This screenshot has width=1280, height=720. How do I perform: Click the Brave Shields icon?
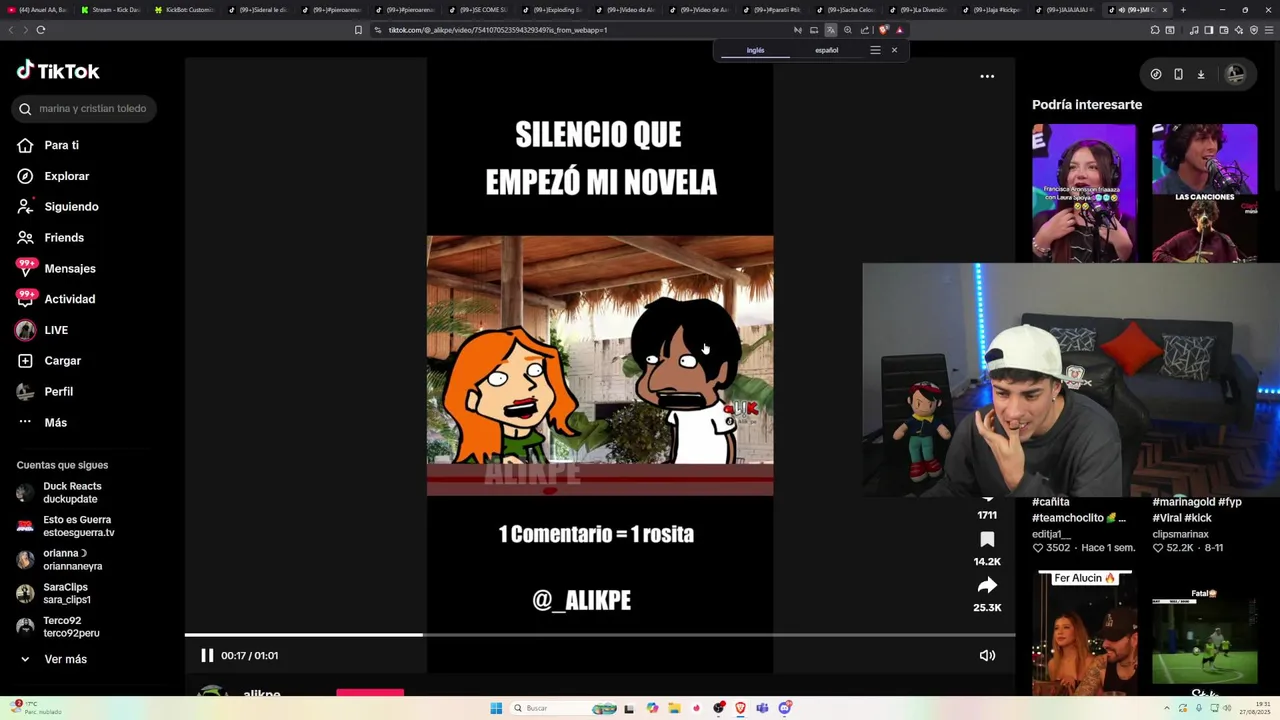pos(883,30)
